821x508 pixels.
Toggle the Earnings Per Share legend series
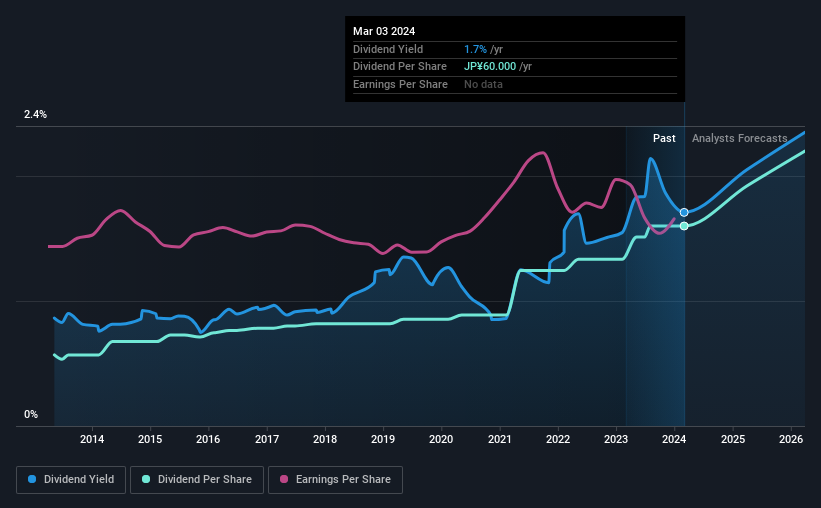coord(335,479)
